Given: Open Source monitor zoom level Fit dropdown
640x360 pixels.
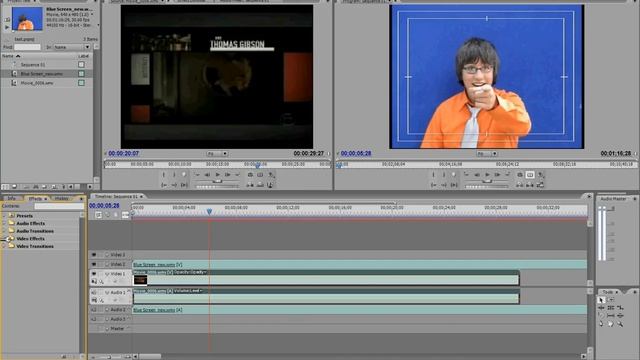Looking at the screenshot, I should [x=217, y=154].
